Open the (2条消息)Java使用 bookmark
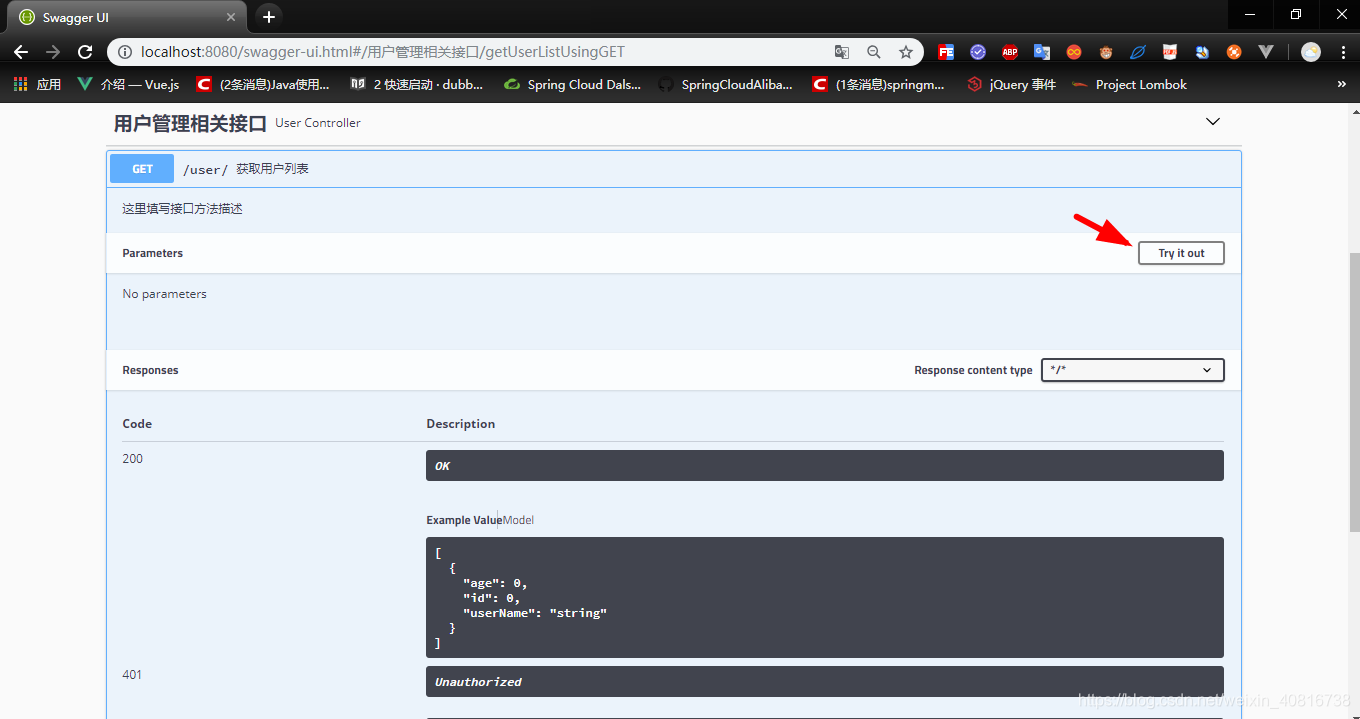 tap(263, 85)
